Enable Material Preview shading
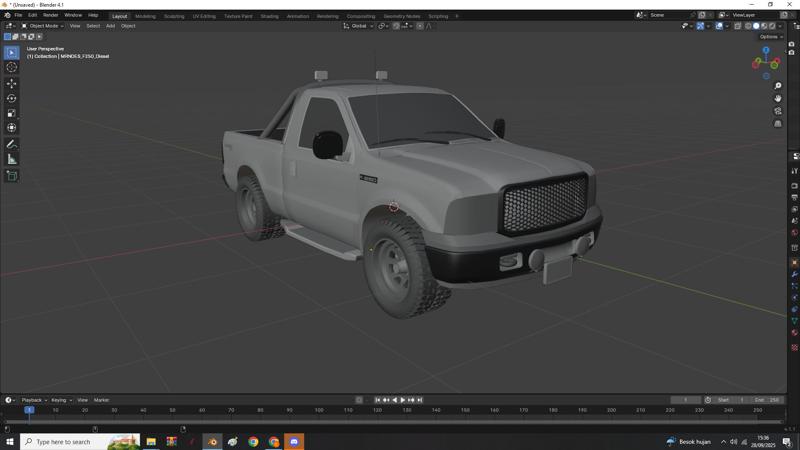Viewport: 800px width, 450px height. tap(764, 26)
